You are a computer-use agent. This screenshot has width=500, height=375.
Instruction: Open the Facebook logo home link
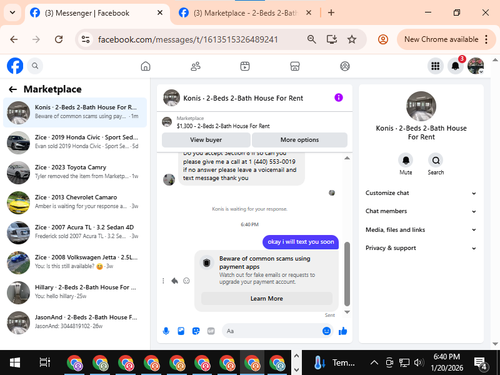point(15,66)
